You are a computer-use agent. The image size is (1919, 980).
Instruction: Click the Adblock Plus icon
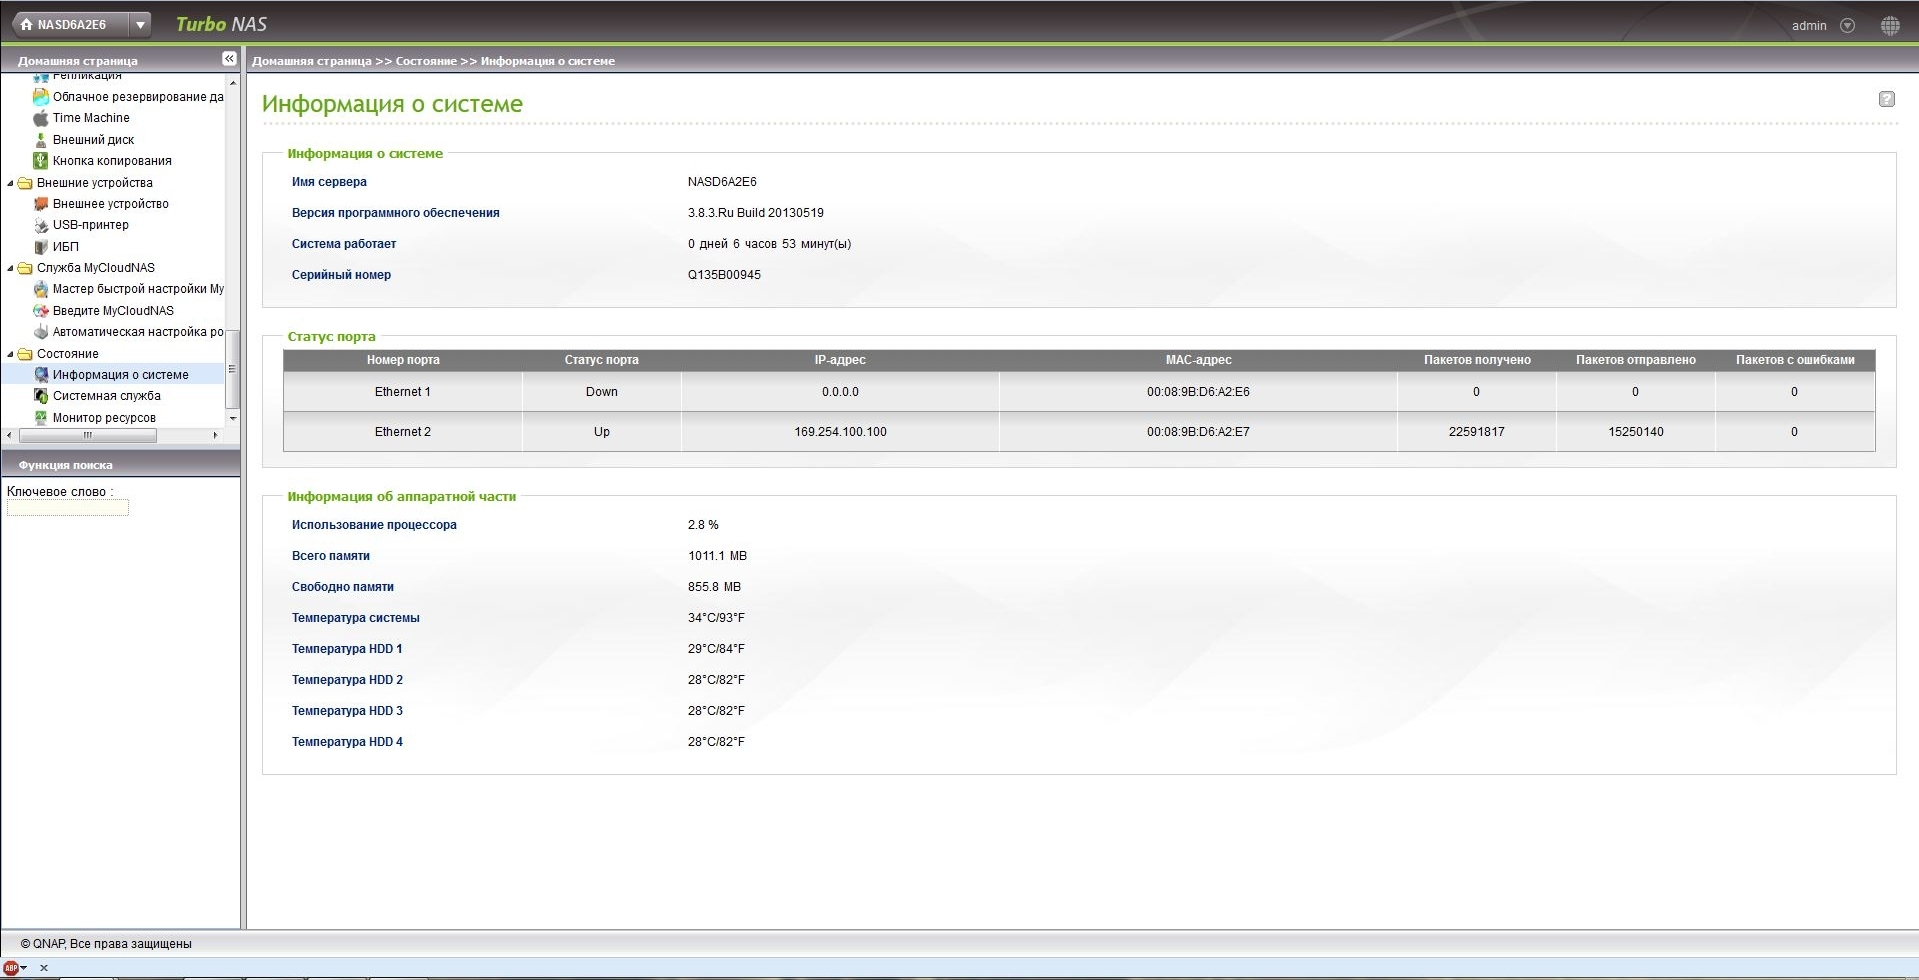[11, 968]
